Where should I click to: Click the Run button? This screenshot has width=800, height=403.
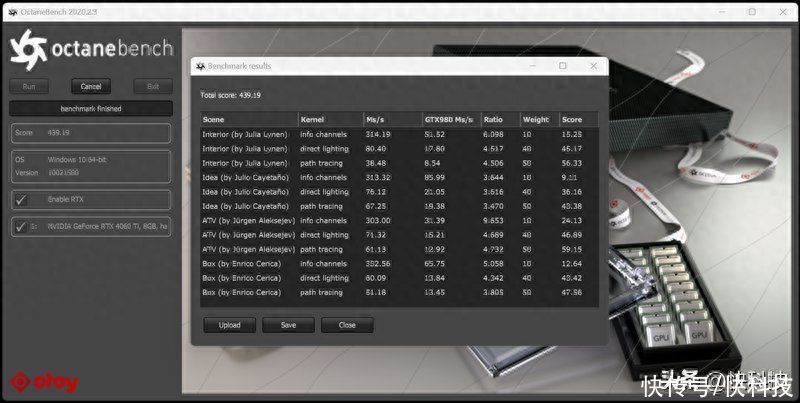(x=29, y=86)
